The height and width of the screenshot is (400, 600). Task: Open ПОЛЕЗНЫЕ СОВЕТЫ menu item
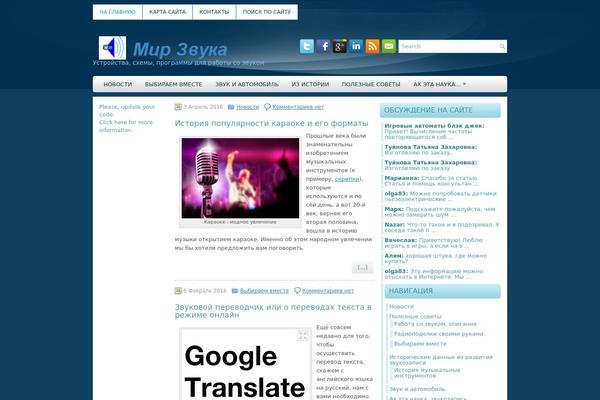click(x=371, y=84)
